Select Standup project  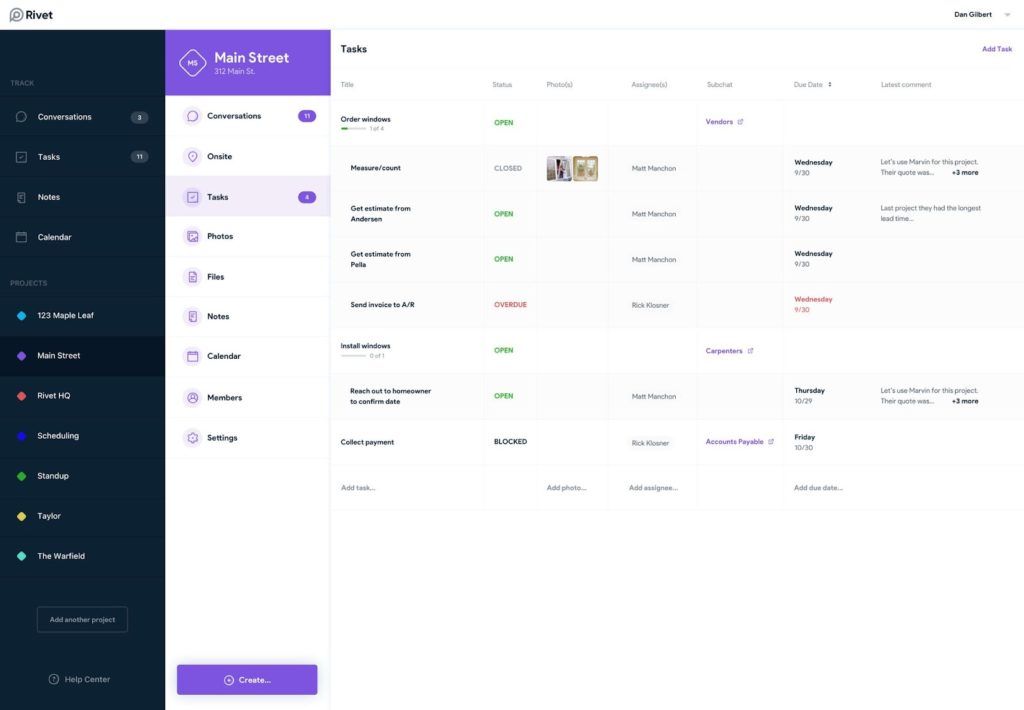(82, 476)
